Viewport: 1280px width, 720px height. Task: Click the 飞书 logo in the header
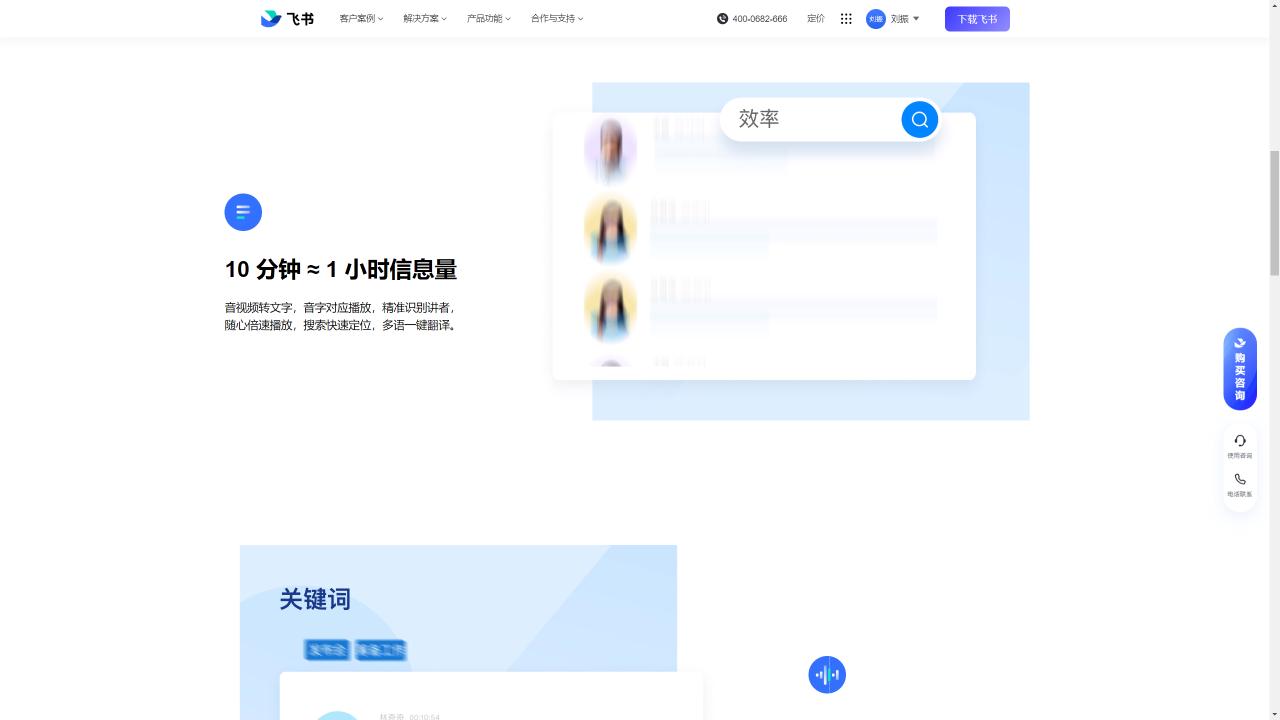(x=287, y=18)
